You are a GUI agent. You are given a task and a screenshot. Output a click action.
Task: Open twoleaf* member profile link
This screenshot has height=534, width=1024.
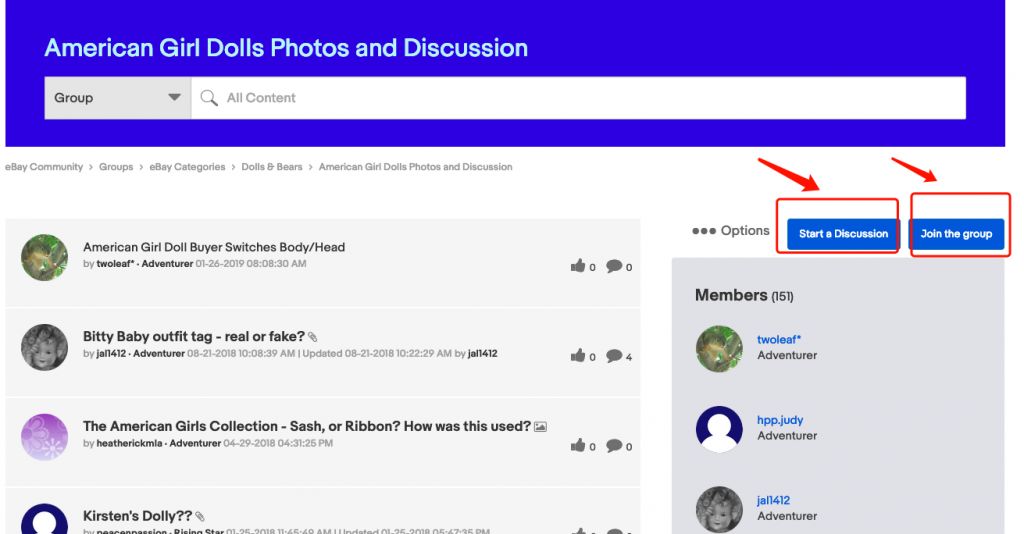coord(778,339)
